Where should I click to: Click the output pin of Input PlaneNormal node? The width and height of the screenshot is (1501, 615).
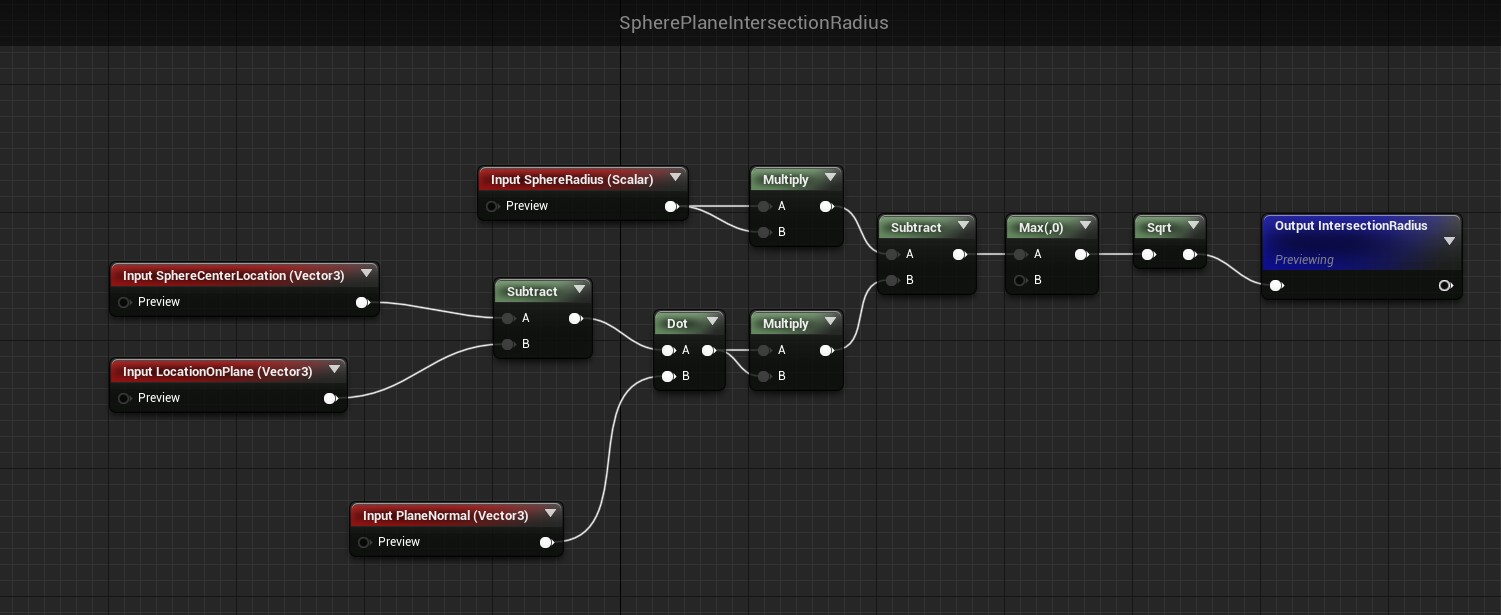click(546, 543)
